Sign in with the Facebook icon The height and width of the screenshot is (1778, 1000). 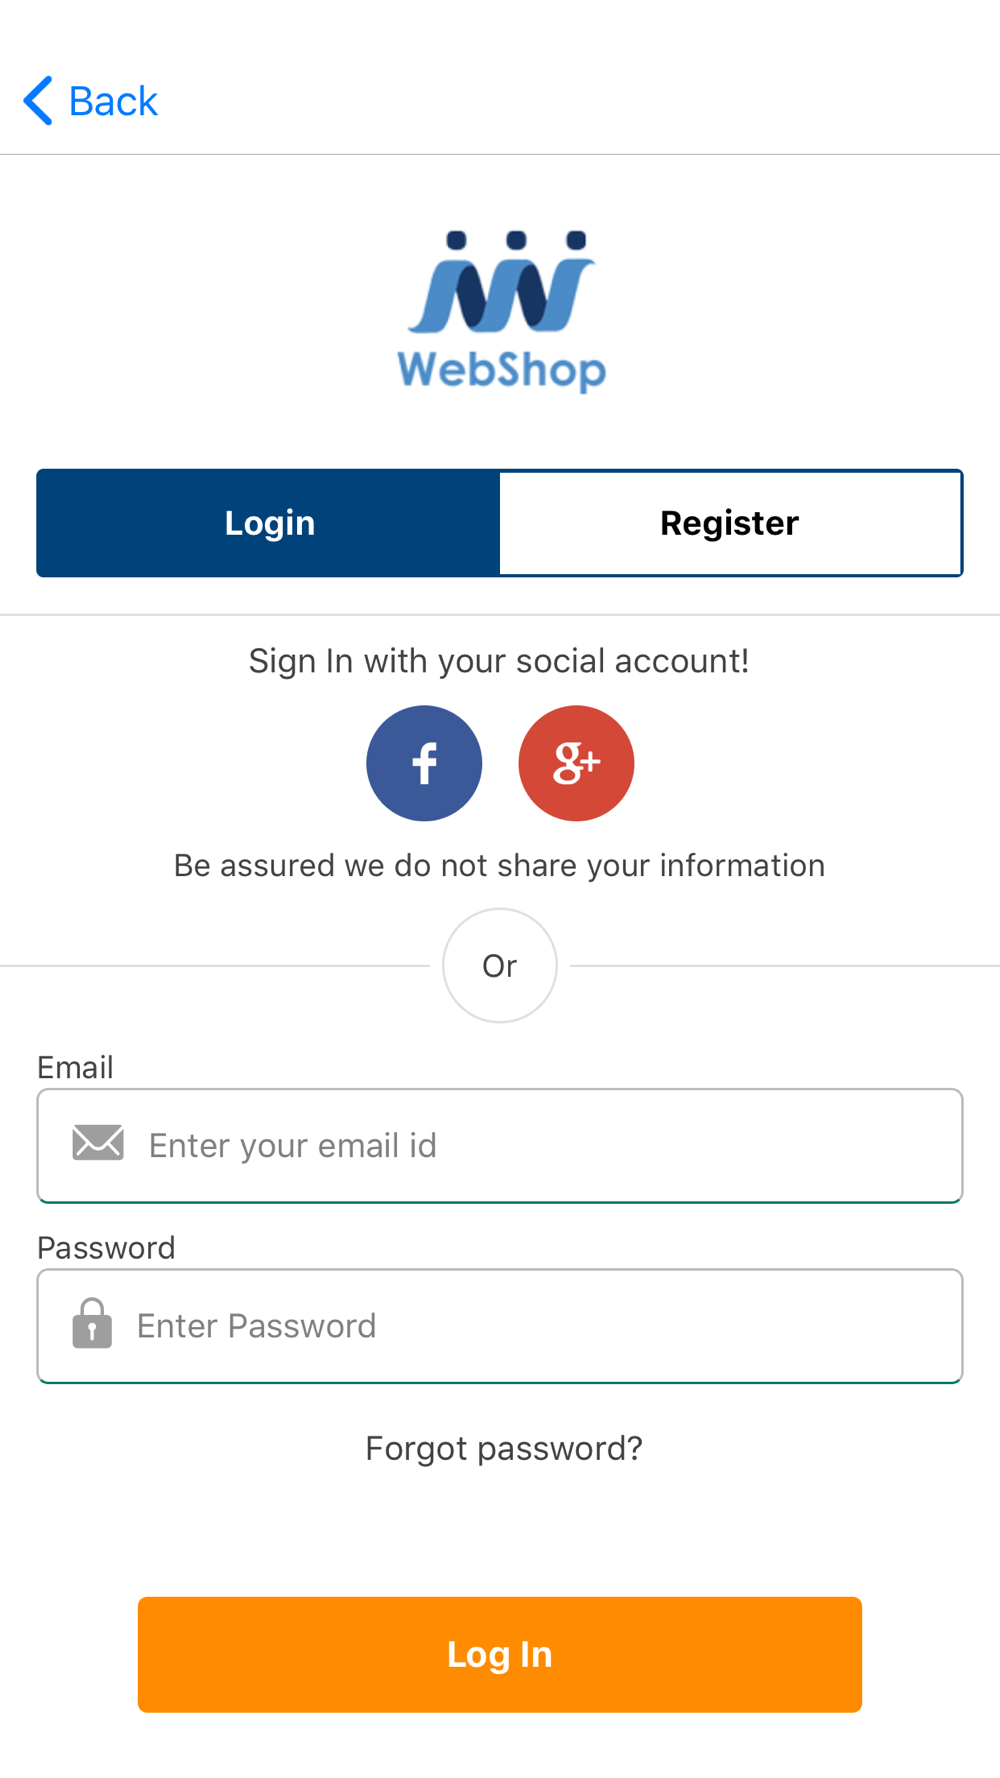424,763
